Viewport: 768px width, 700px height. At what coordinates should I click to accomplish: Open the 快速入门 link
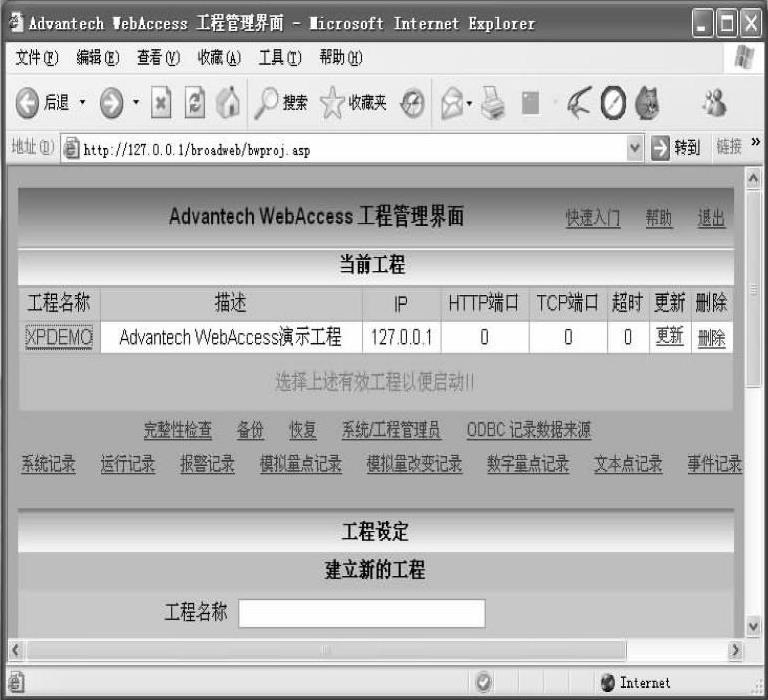[593, 218]
